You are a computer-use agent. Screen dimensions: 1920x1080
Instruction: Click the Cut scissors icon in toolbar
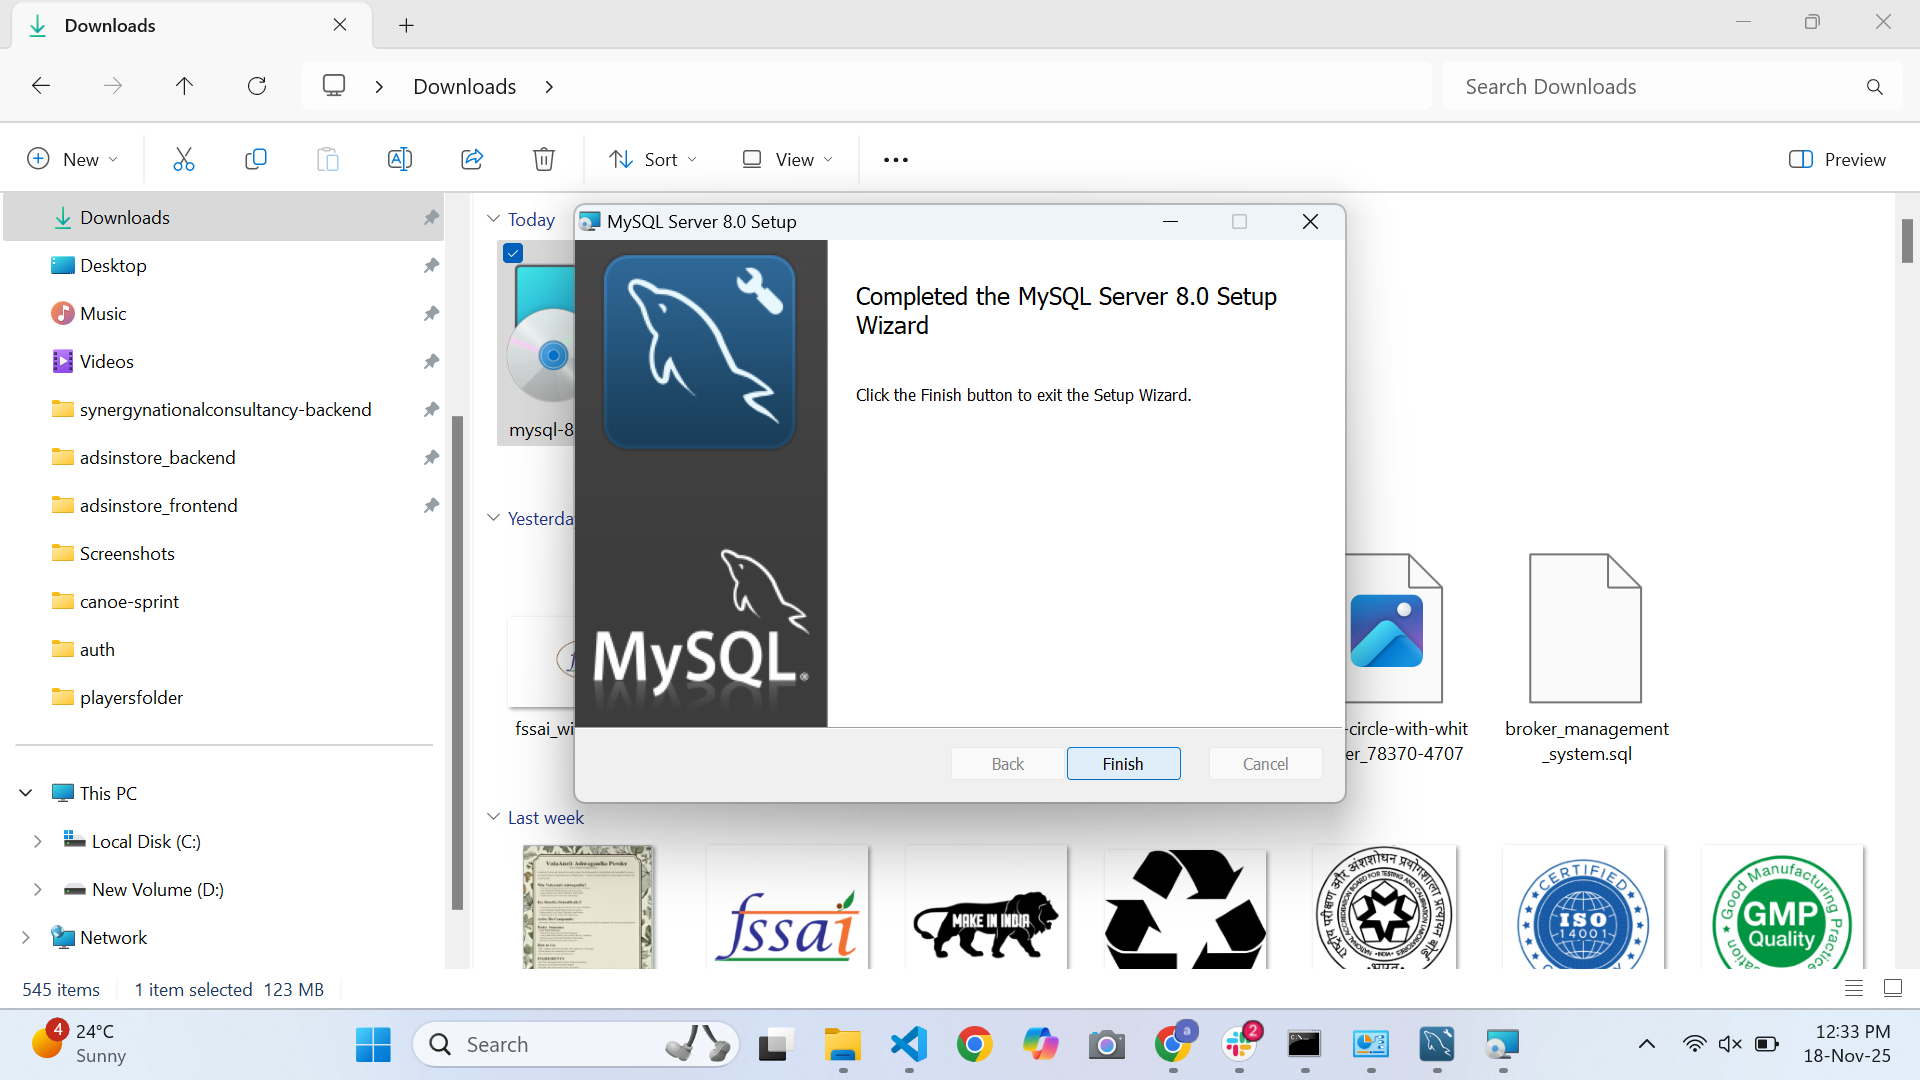coord(184,159)
